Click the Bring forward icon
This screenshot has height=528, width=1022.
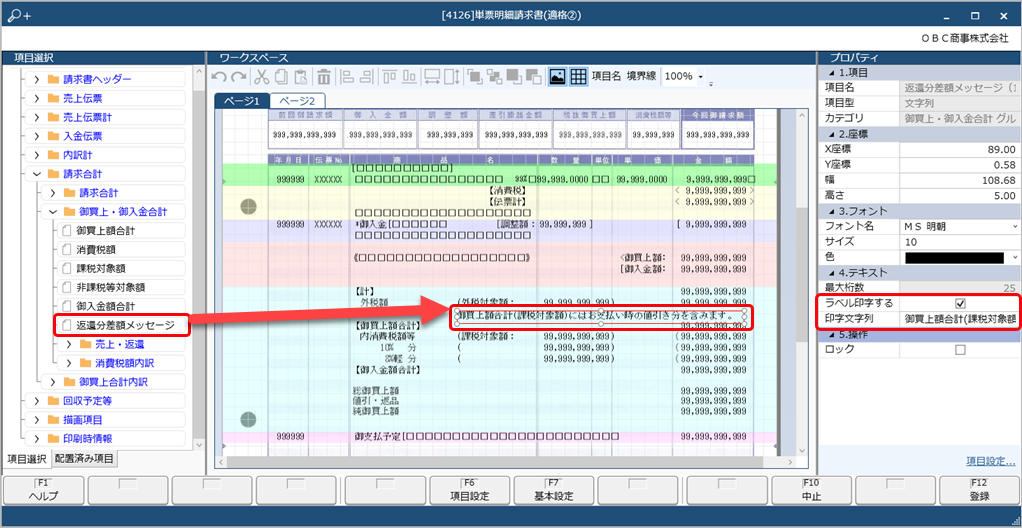tap(514, 77)
